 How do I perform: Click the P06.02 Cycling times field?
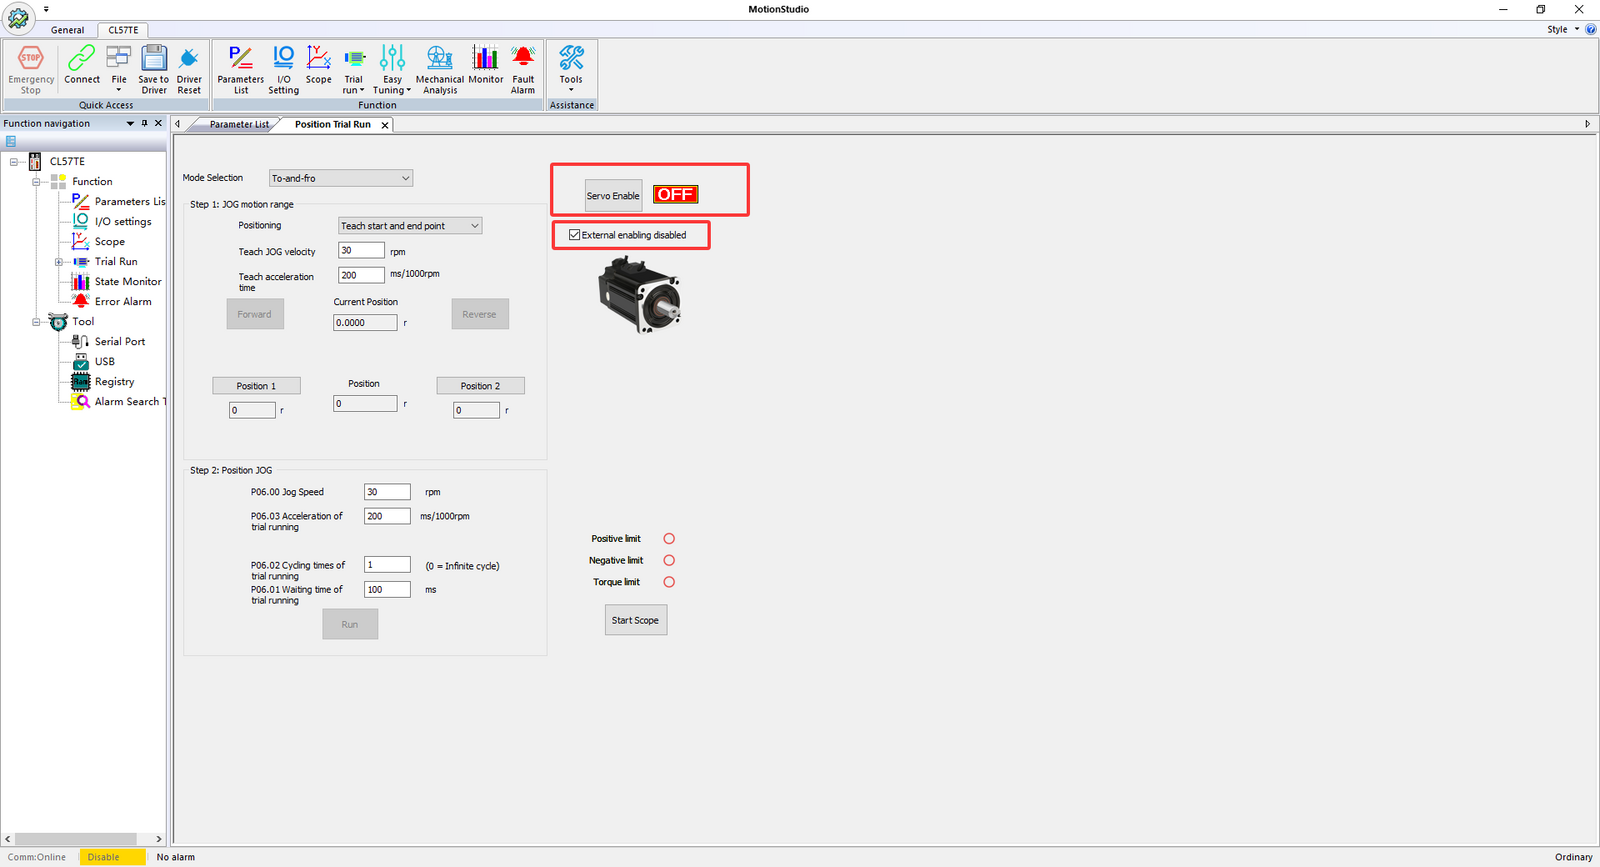click(x=387, y=565)
